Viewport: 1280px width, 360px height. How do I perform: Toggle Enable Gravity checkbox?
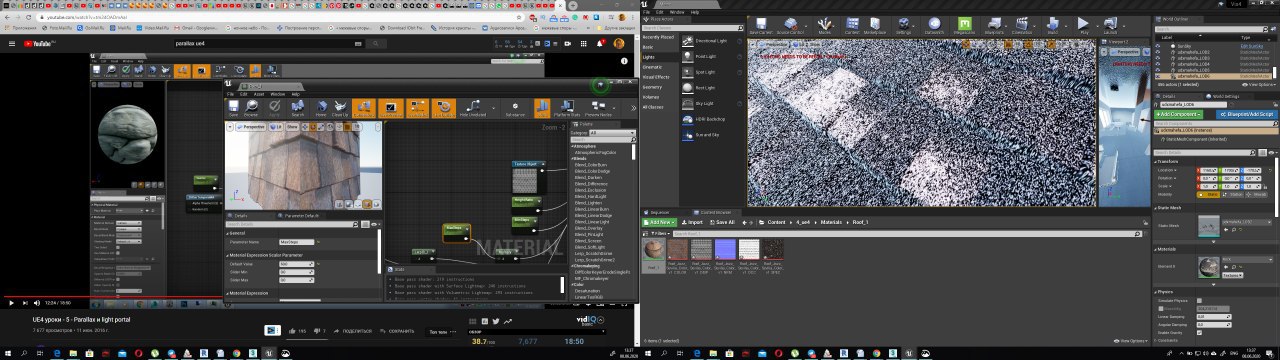pyautogui.click(x=1199, y=332)
